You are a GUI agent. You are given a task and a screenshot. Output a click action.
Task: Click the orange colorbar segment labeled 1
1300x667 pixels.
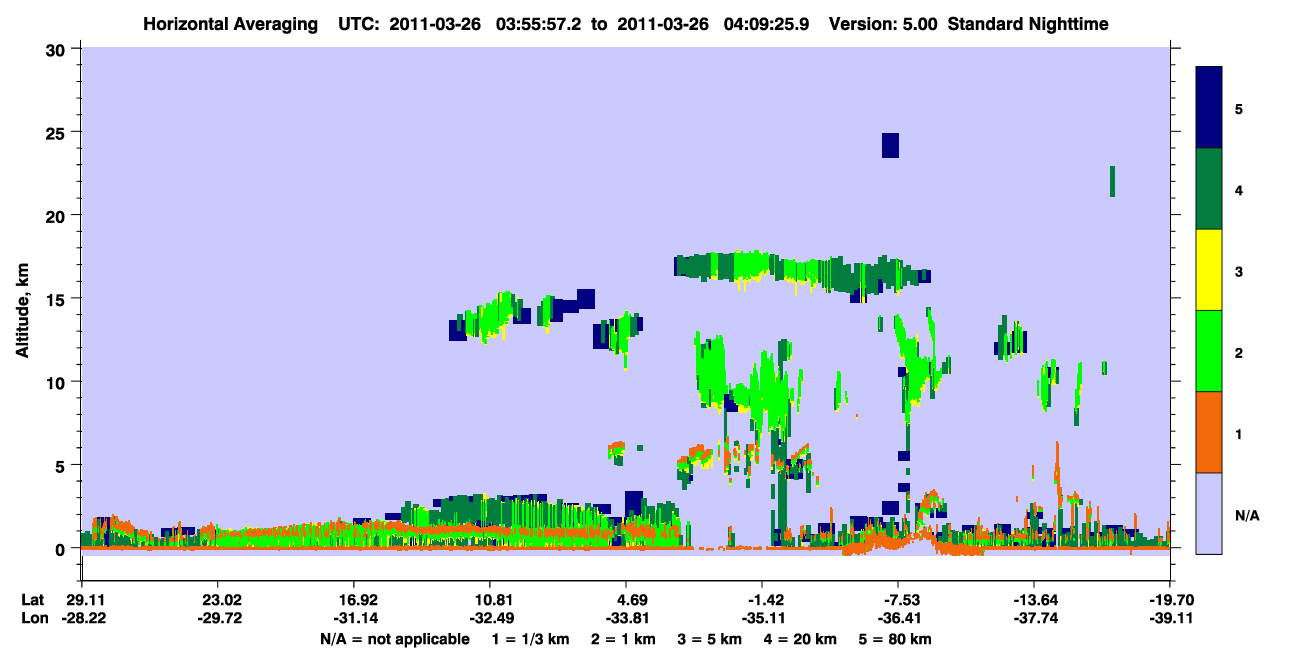[1209, 432]
